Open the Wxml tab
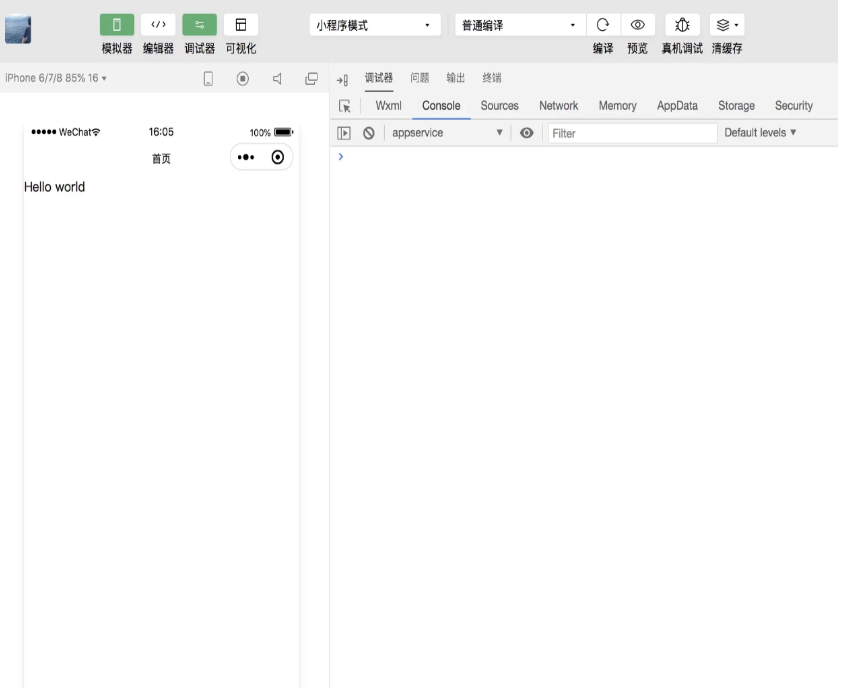The image size is (848, 688). click(x=388, y=105)
